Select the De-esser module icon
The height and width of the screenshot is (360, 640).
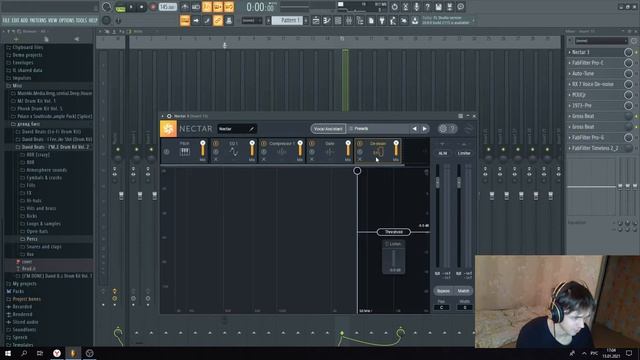tap(378, 152)
